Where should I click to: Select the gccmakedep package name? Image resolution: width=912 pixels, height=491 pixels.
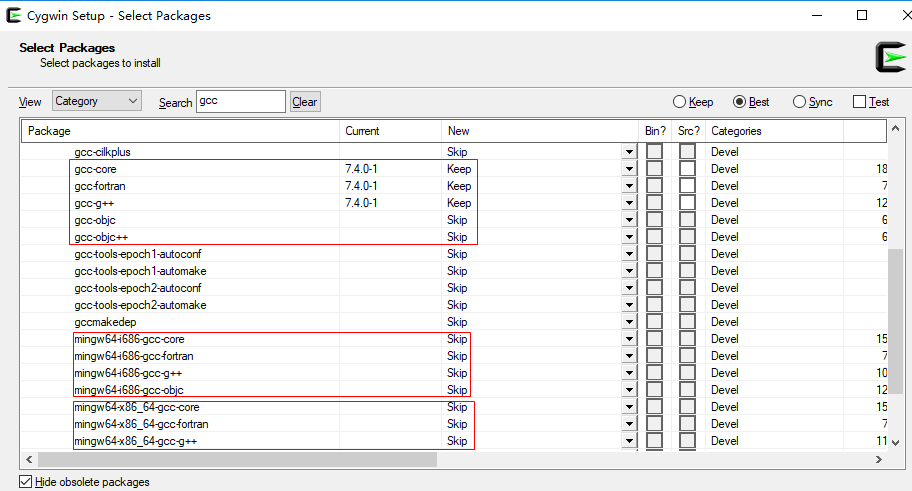(x=105, y=322)
